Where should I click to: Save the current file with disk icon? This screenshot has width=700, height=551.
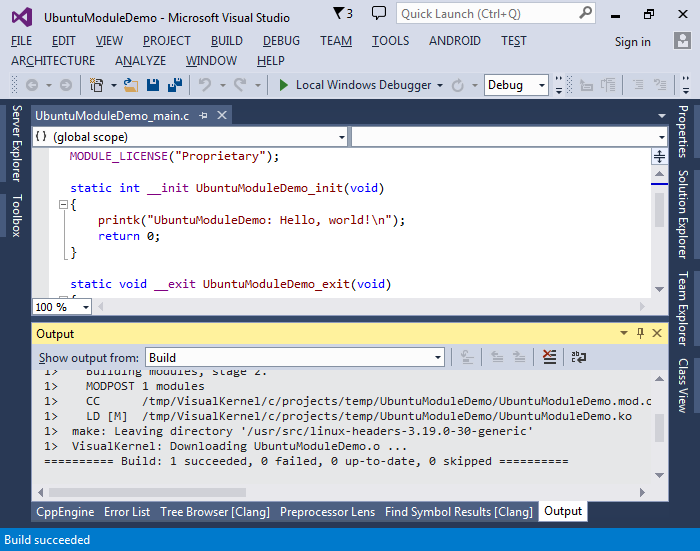153,85
